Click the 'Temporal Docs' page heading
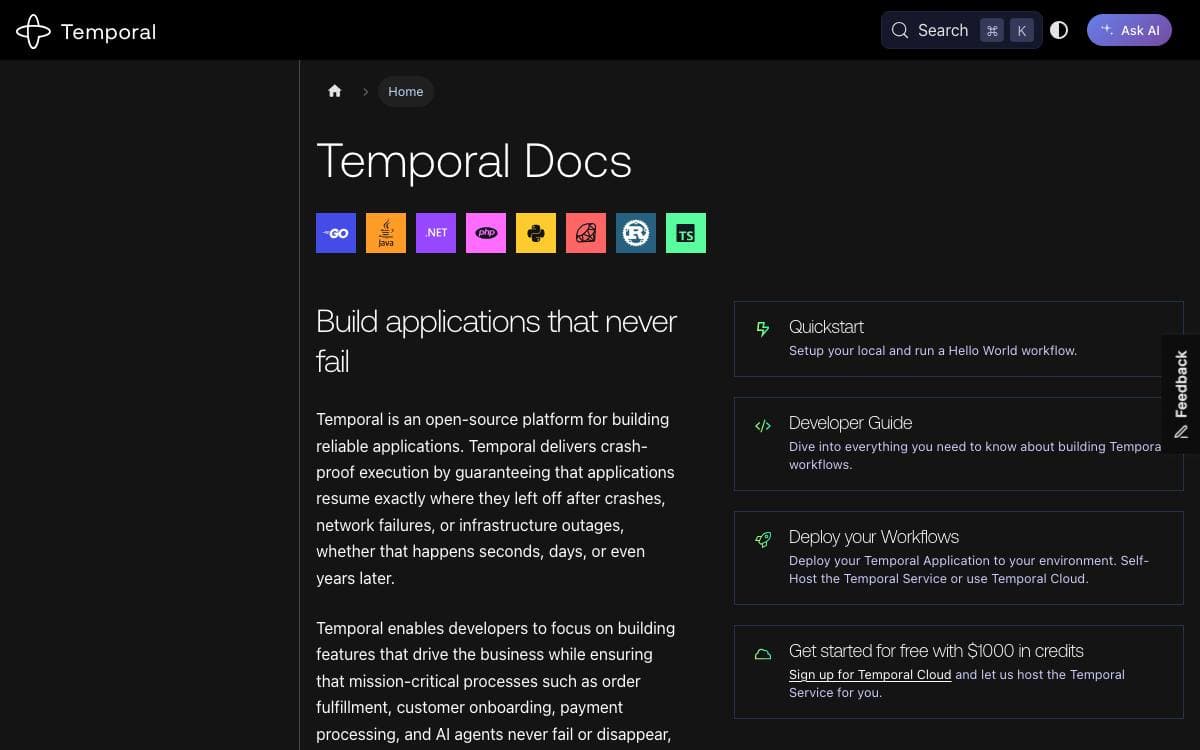Image resolution: width=1200 pixels, height=750 pixels. pyautogui.click(x=474, y=161)
